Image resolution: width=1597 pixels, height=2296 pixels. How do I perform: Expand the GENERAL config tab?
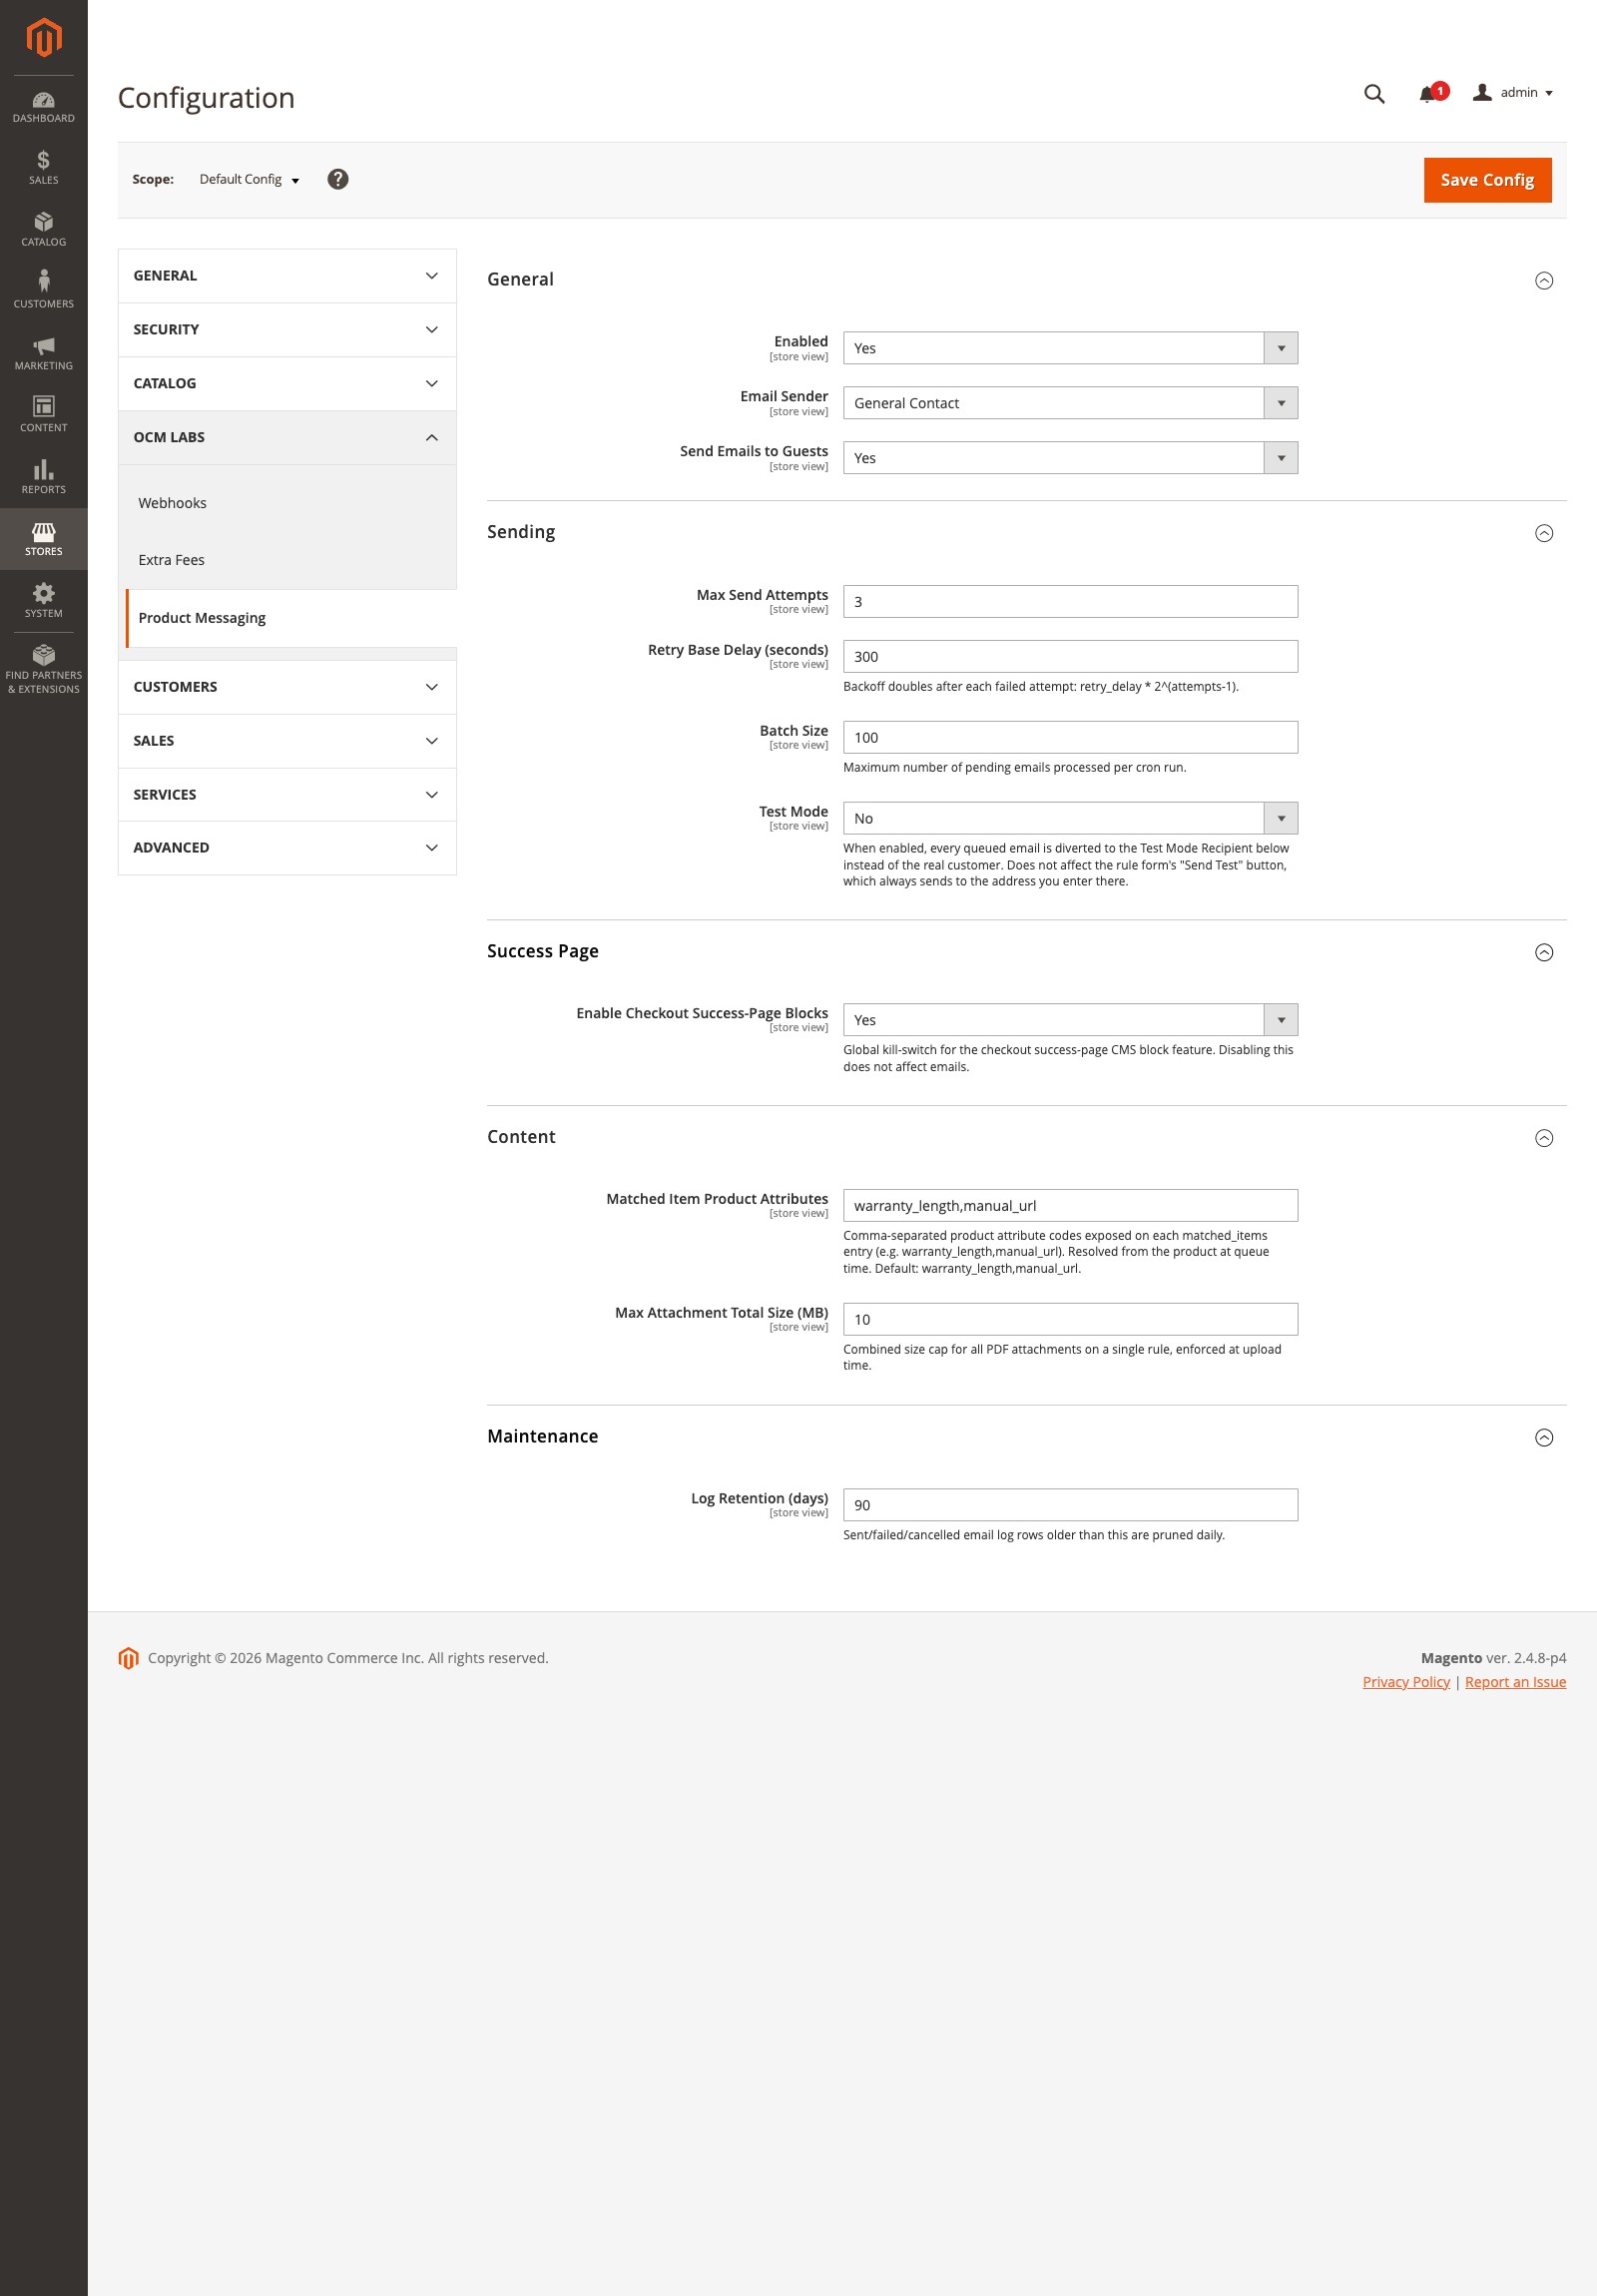(287, 276)
